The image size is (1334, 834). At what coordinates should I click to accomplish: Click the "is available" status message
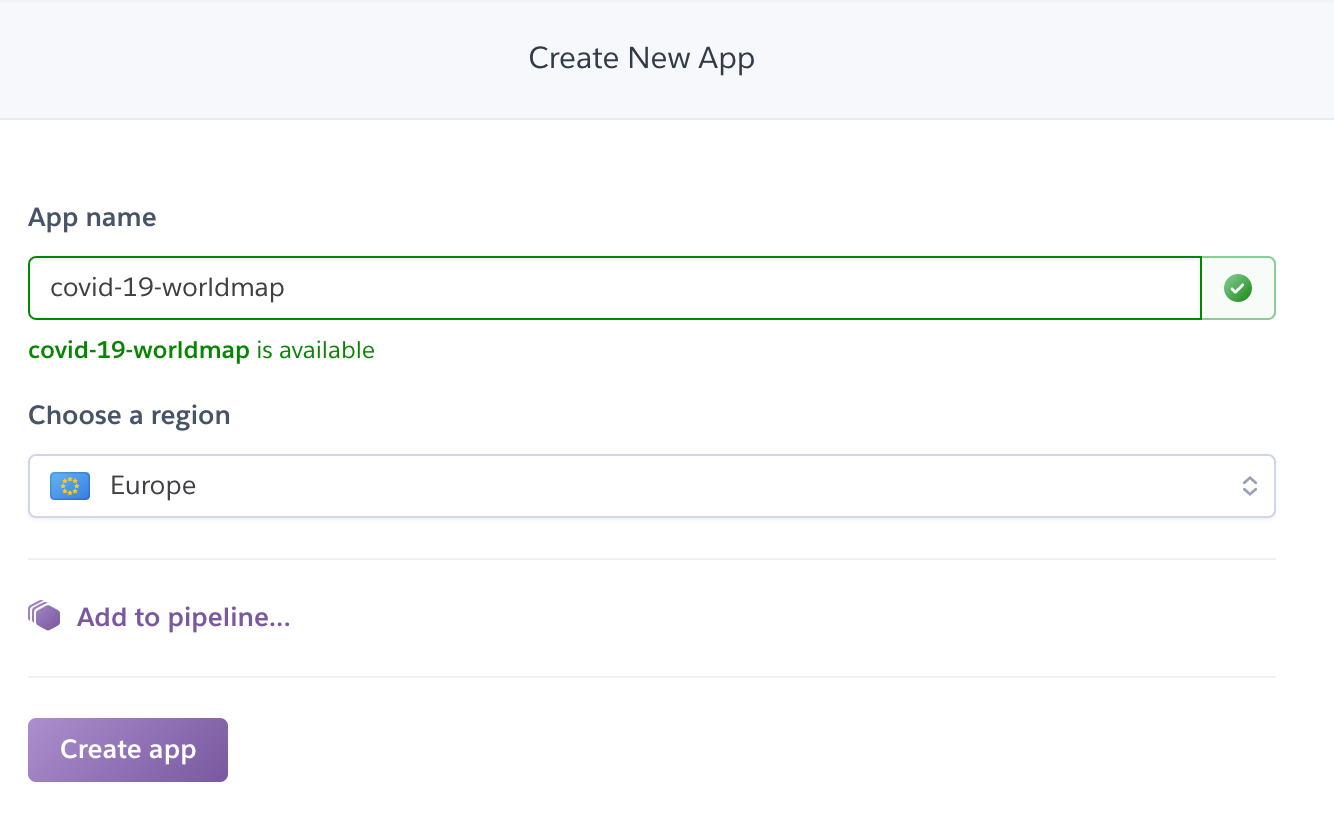pos(315,350)
